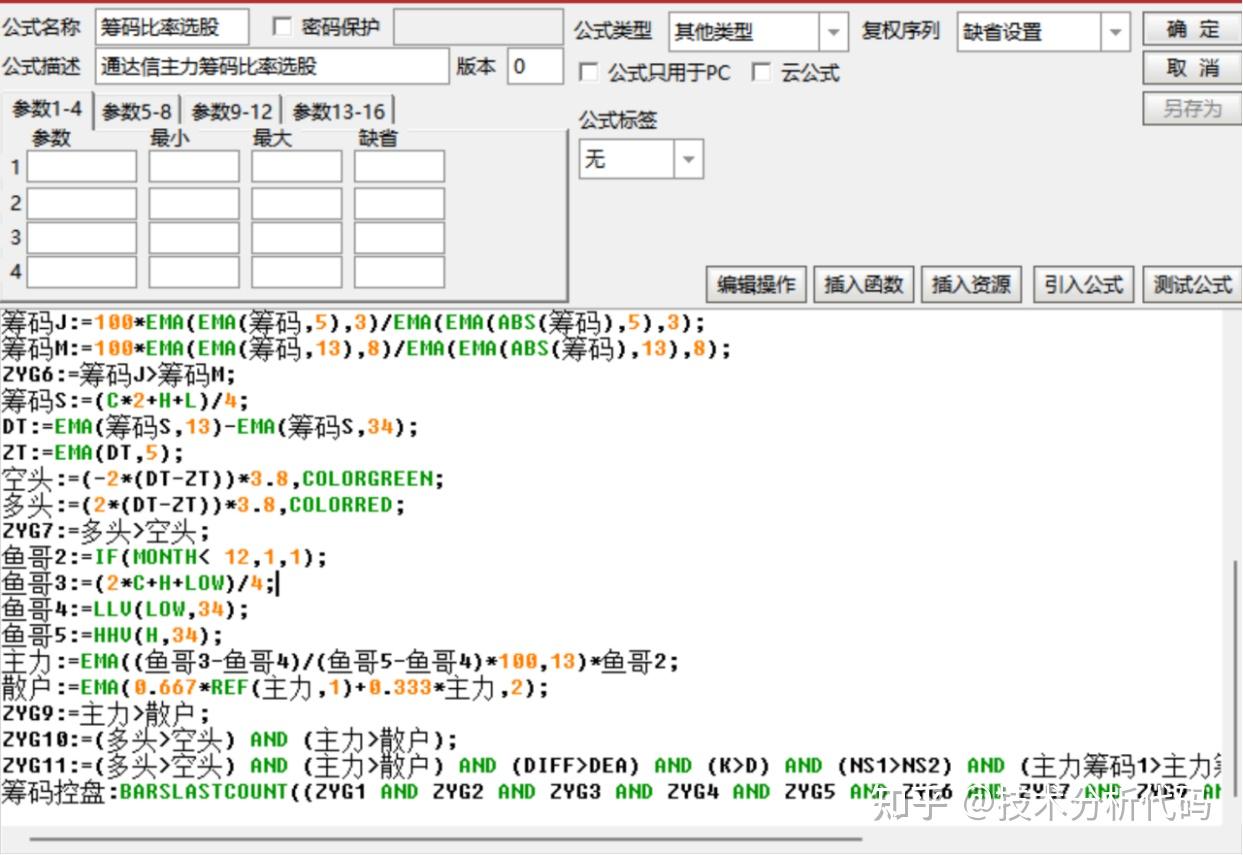Select the 参数13-16 tab
Viewport: 1243px width, 855px height.
[x=338, y=111]
